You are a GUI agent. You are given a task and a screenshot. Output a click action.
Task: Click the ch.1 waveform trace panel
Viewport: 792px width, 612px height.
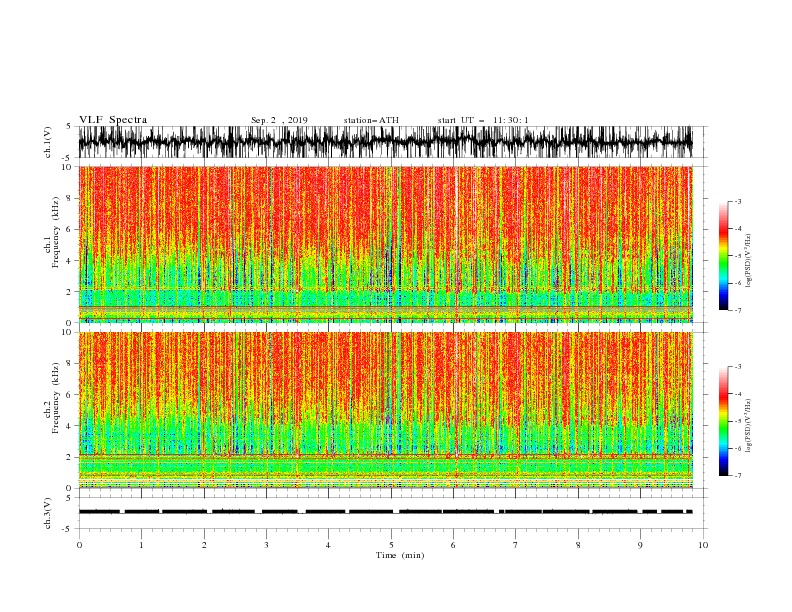[385, 142]
